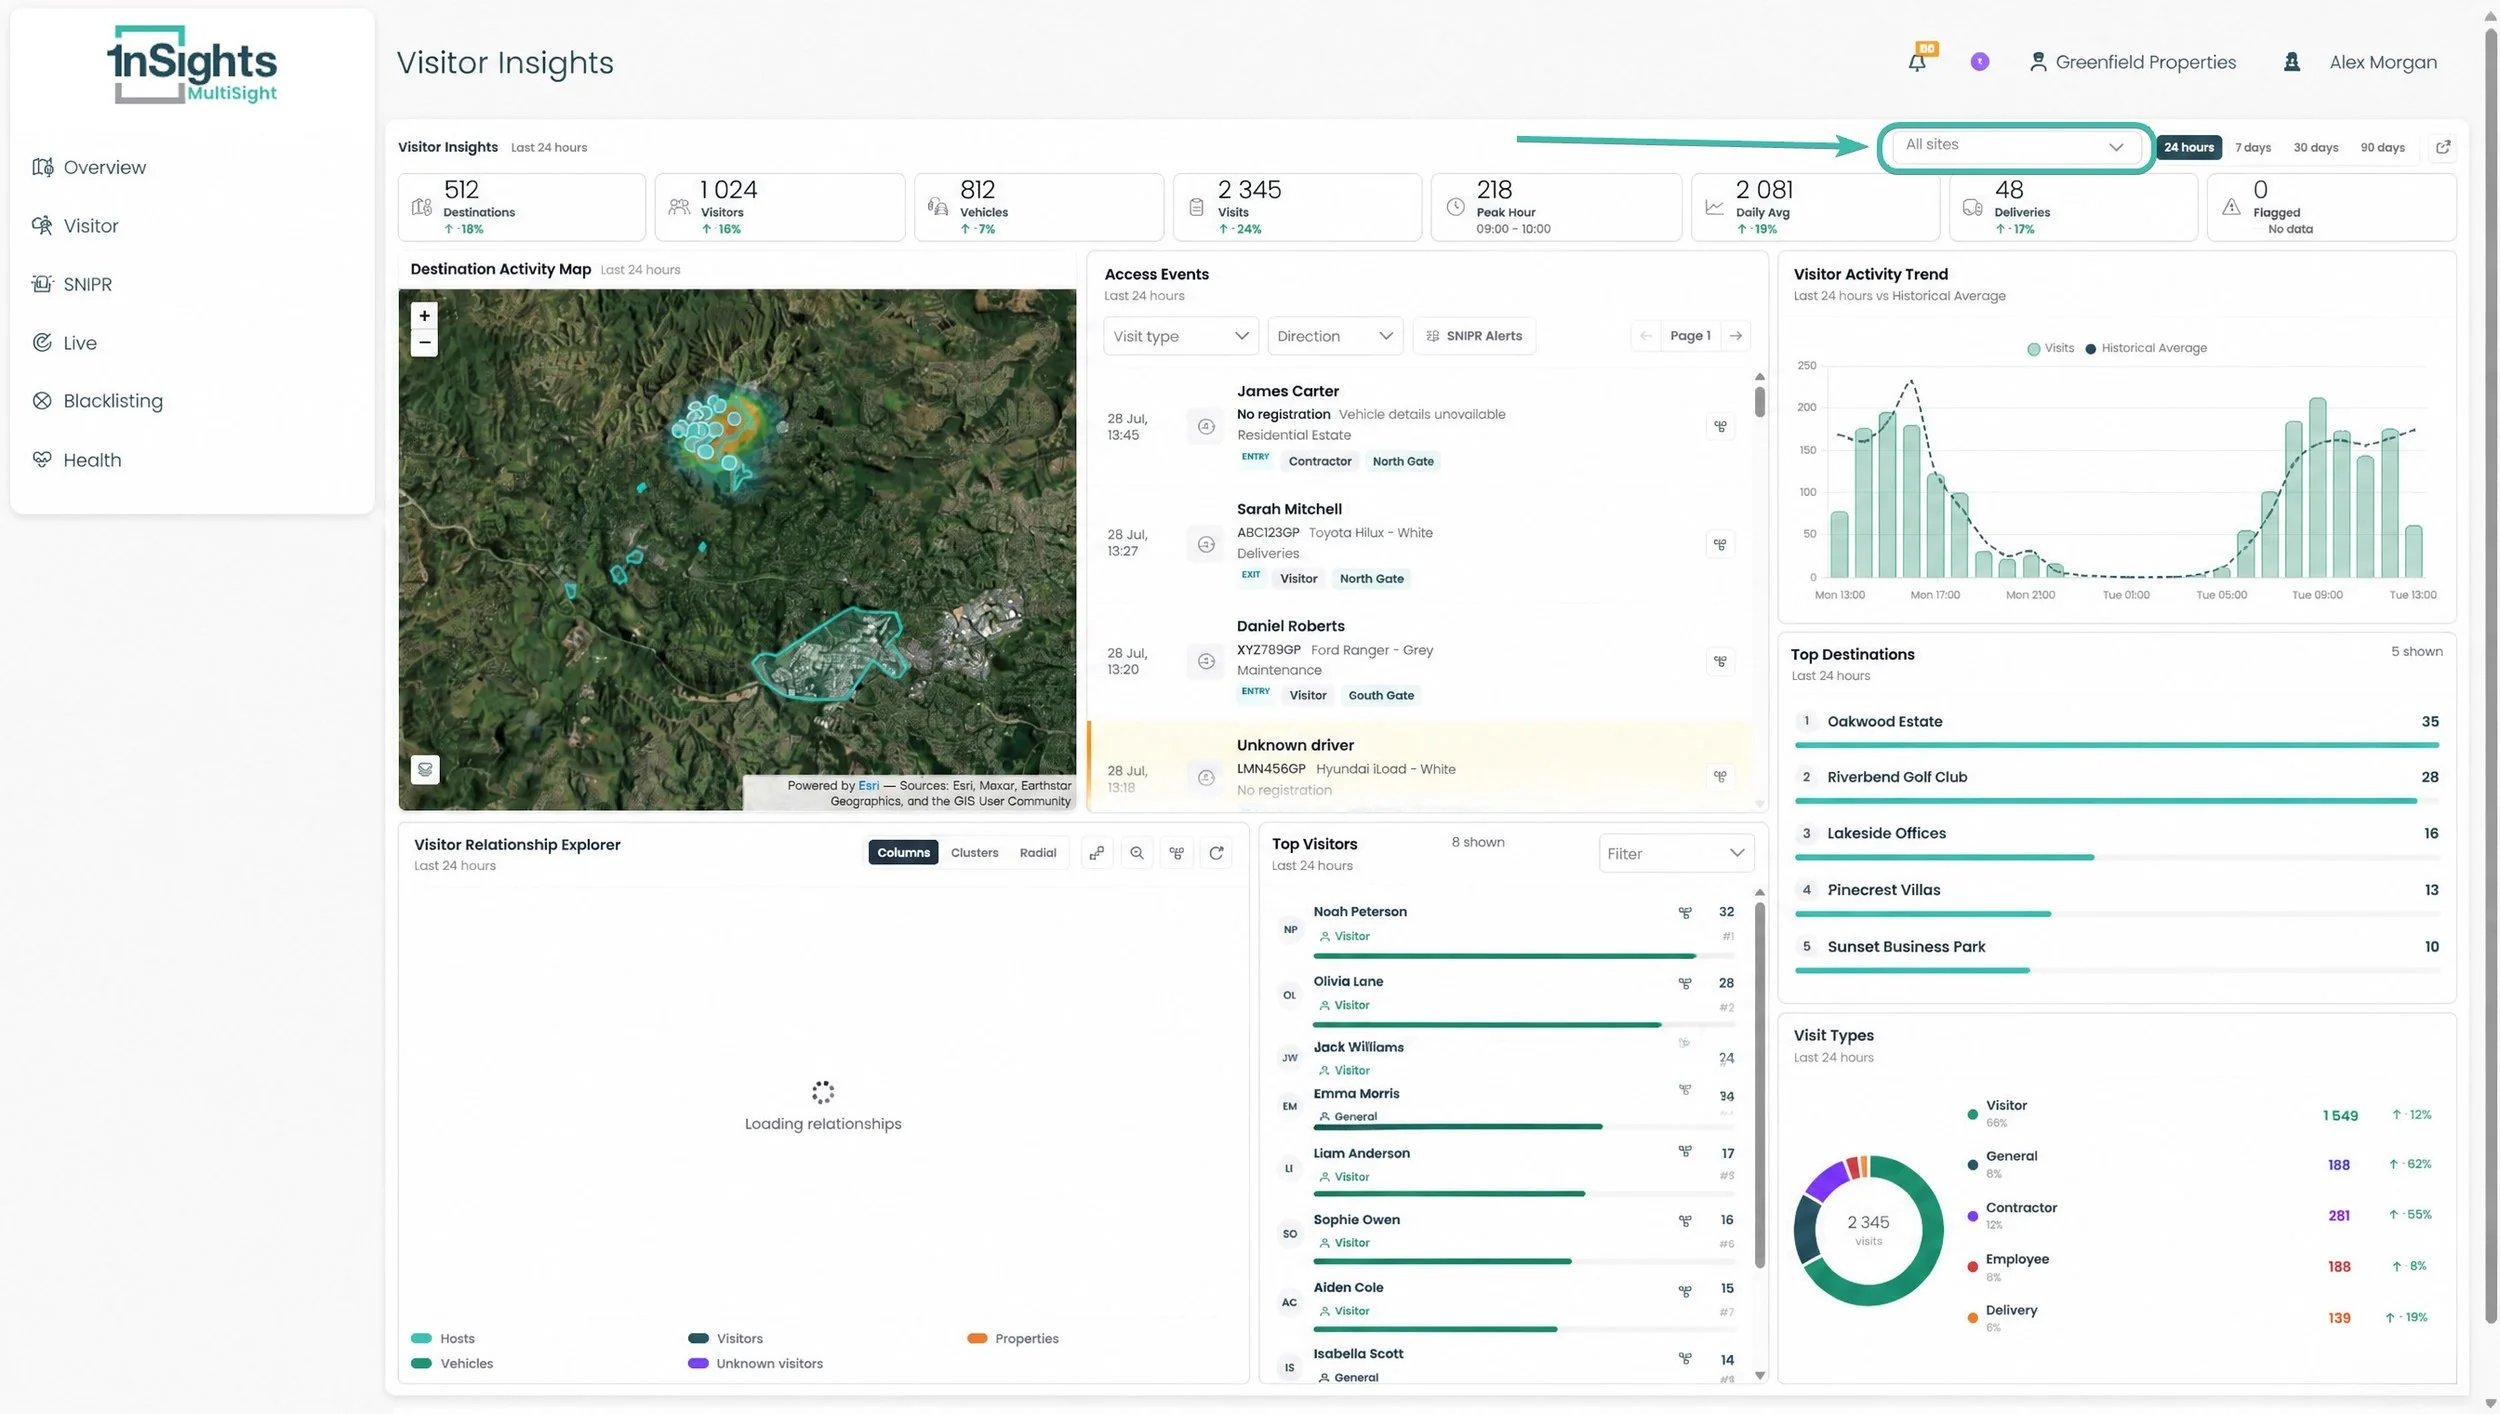Click the refresh icon in Relationship Explorer

pyautogui.click(x=1216, y=853)
